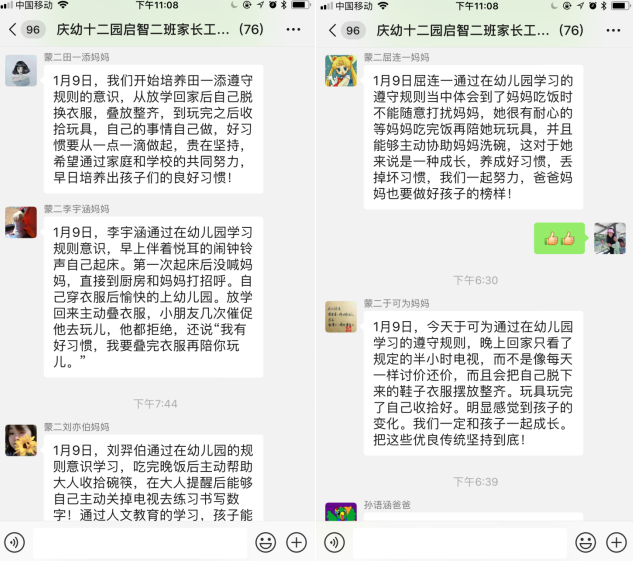This screenshot has height=561, width=633.
Task: Tap the back arrow in left chat
Action: 13,29
